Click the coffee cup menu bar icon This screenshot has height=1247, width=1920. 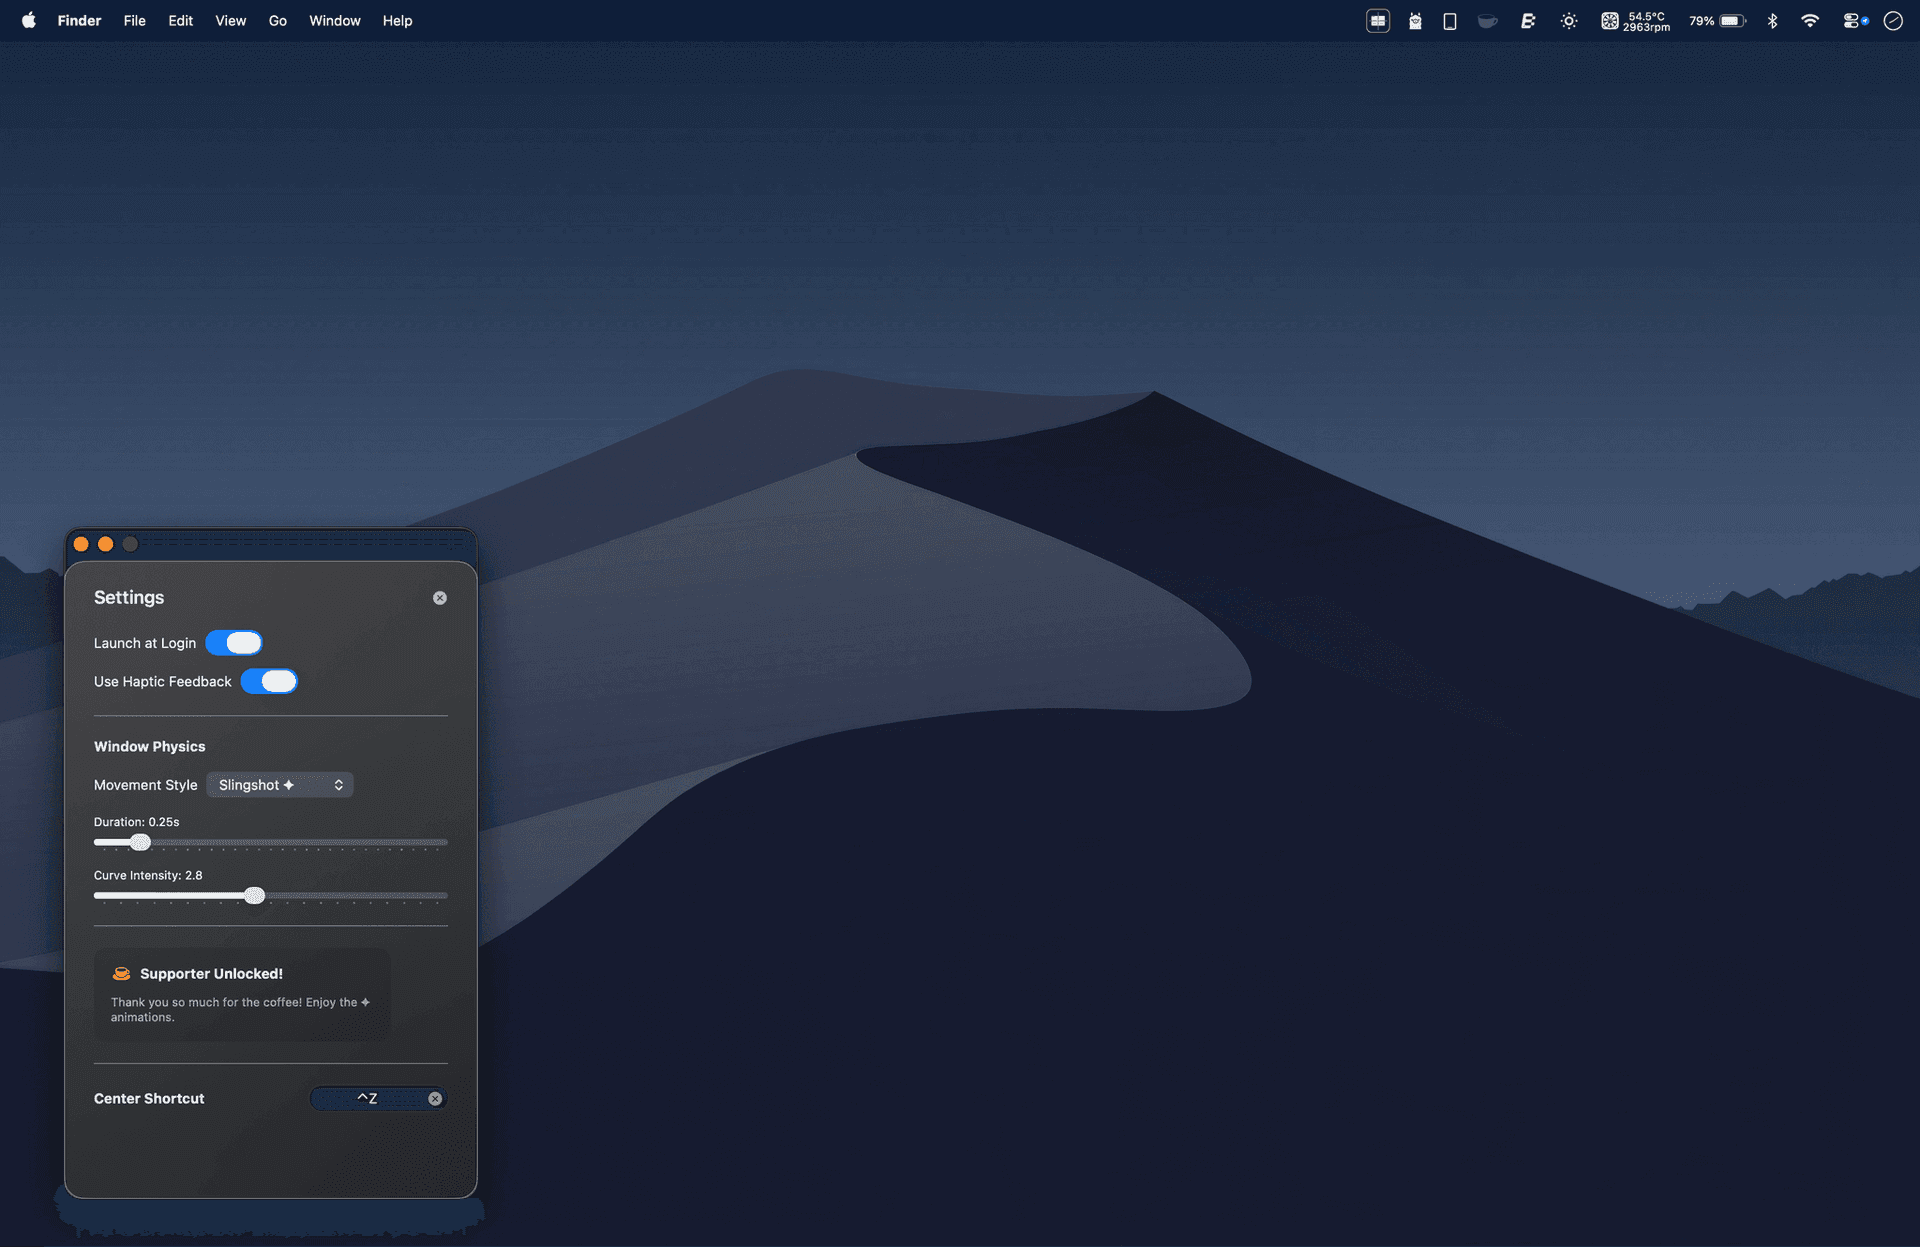1488,21
